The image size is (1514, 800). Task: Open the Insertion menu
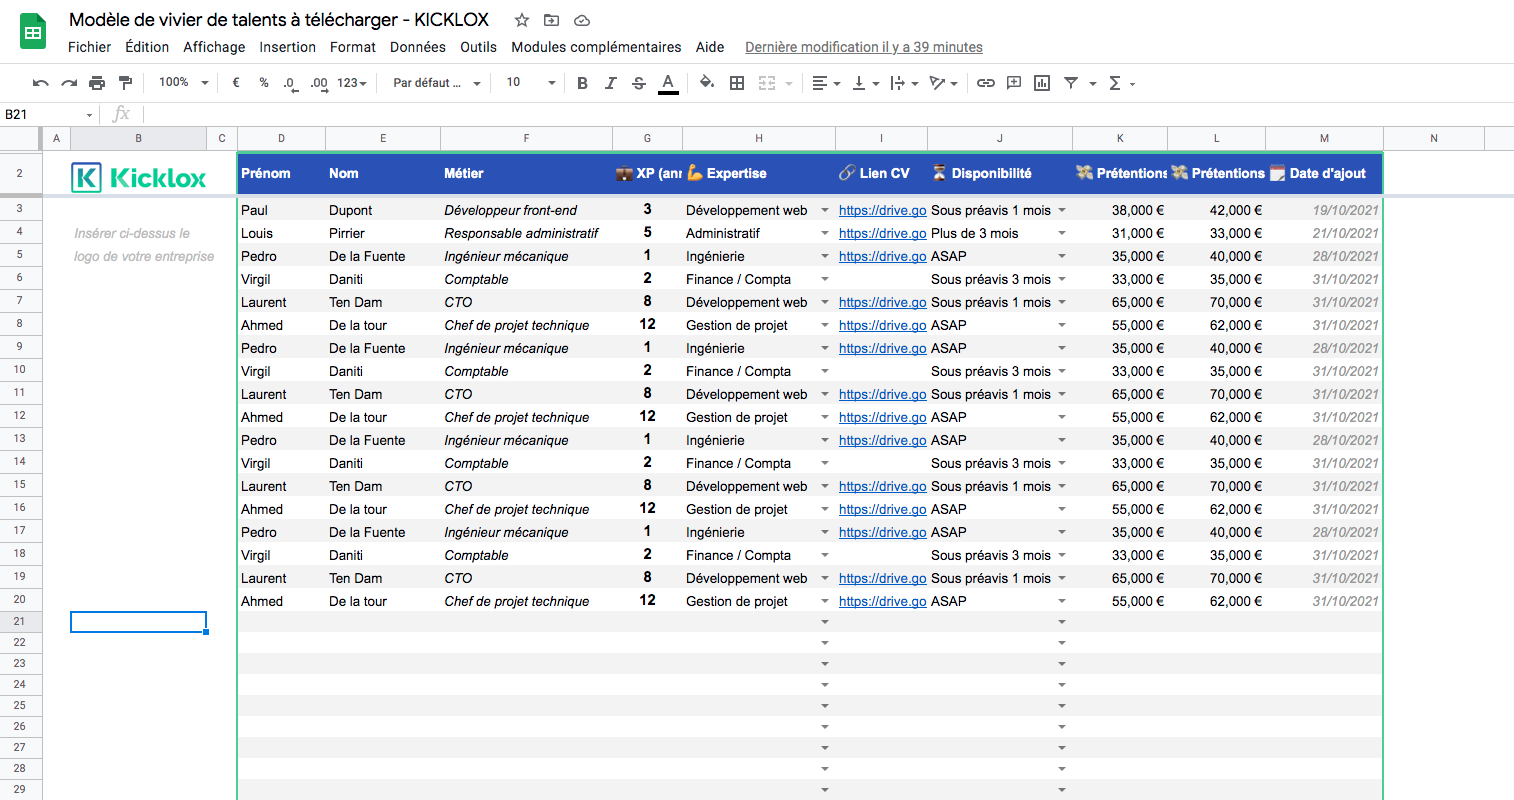pyautogui.click(x=287, y=47)
